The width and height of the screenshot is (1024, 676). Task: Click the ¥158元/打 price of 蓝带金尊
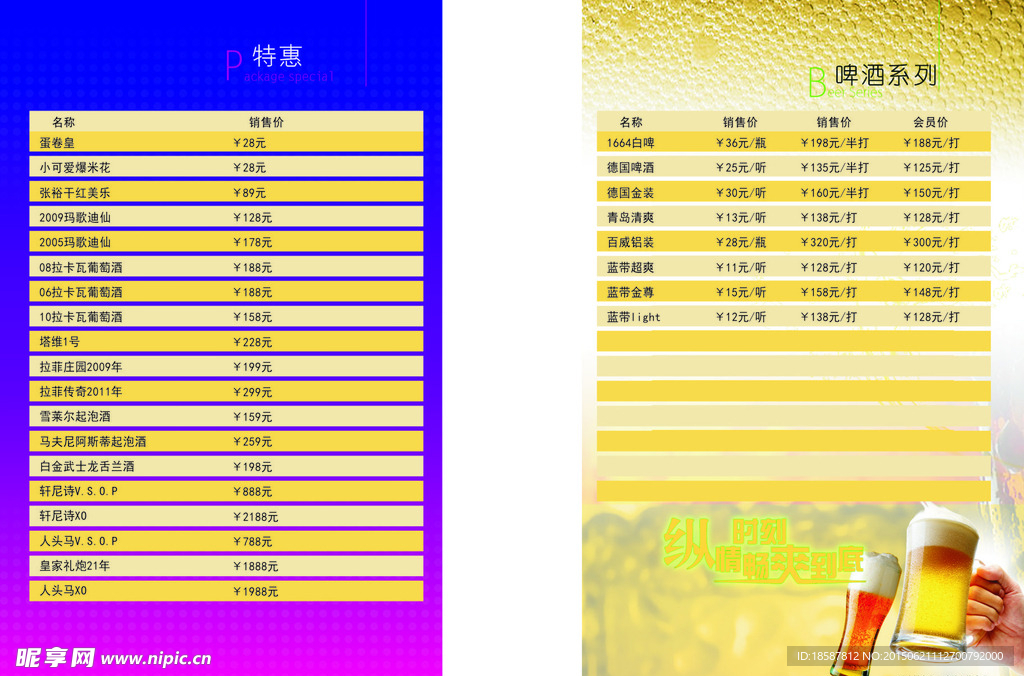coord(829,292)
